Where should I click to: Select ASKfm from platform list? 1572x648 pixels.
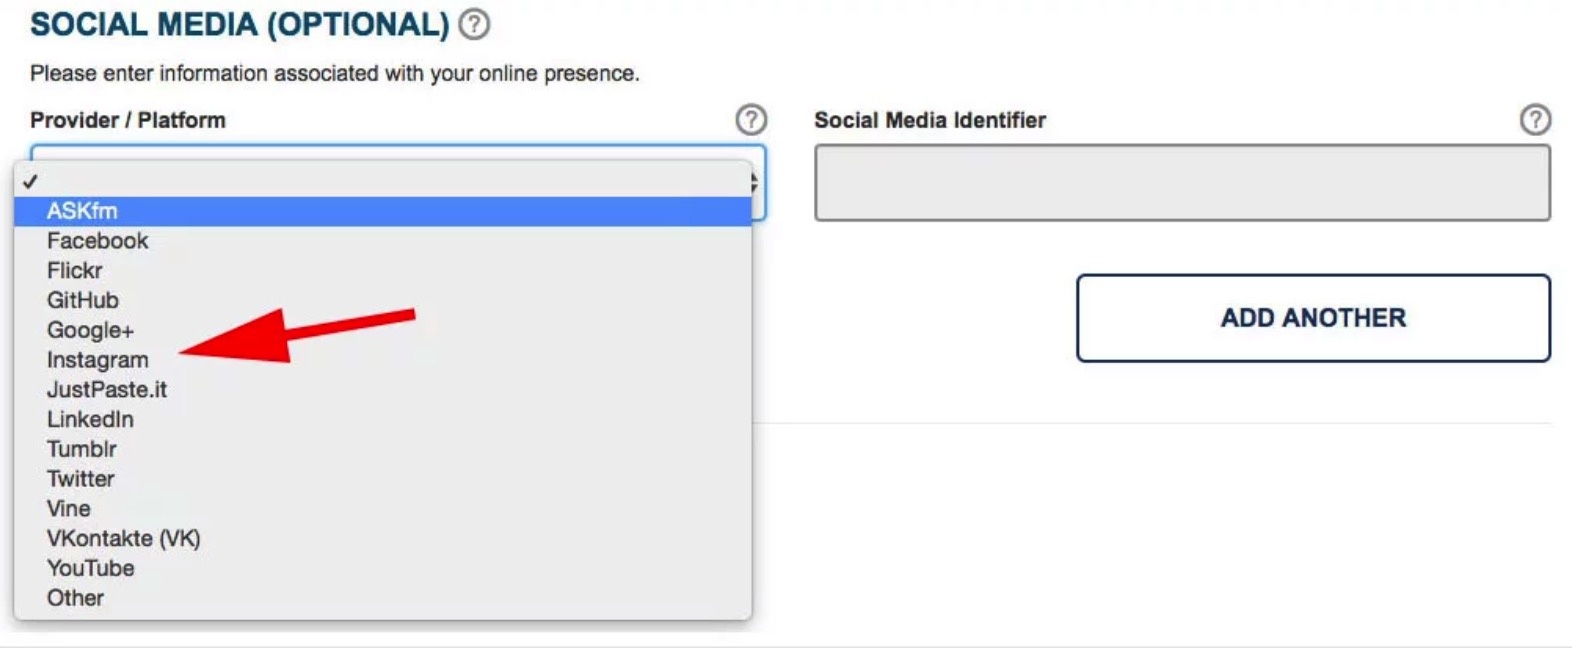click(82, 211)
